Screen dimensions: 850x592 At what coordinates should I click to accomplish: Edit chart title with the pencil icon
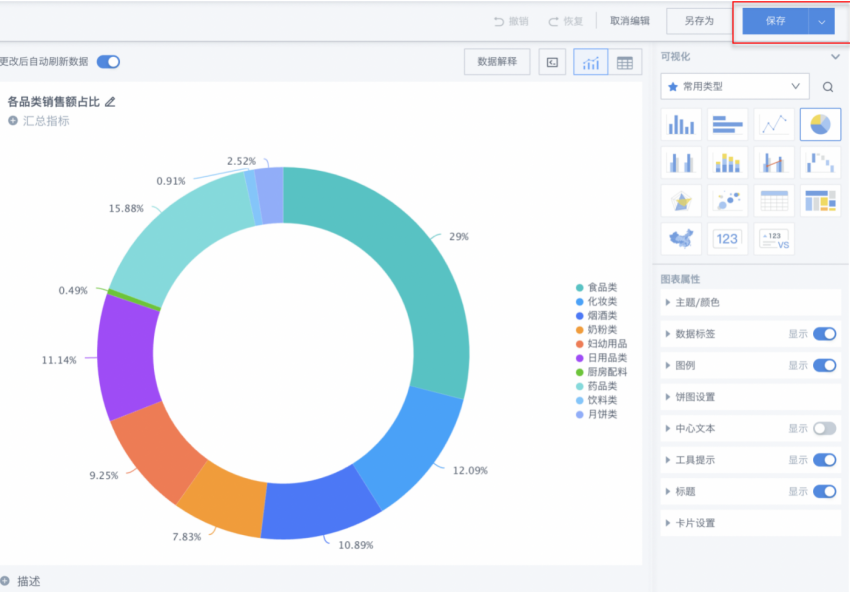(111, 101)
